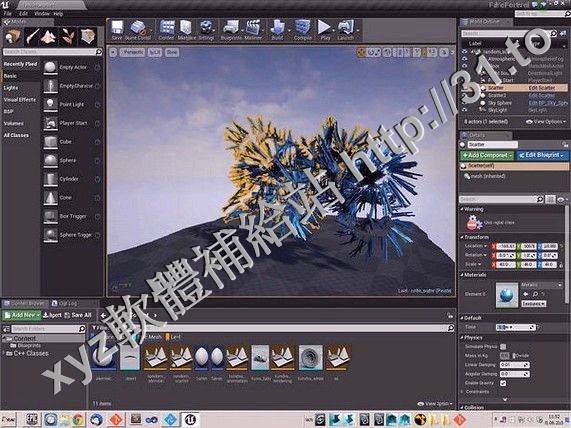Select Geometry Editing mode icon
Viewport: 571px width, 428px height.
[x=88, y=37]
